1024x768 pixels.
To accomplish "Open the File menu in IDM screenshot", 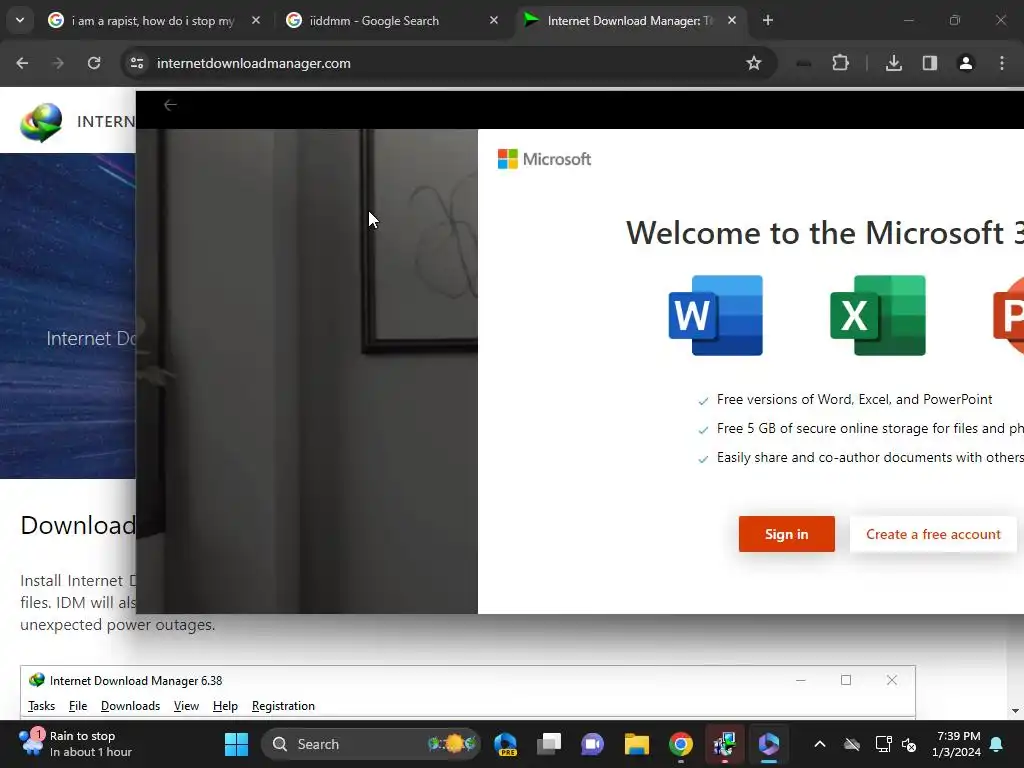I will click(x=78, y=706).
